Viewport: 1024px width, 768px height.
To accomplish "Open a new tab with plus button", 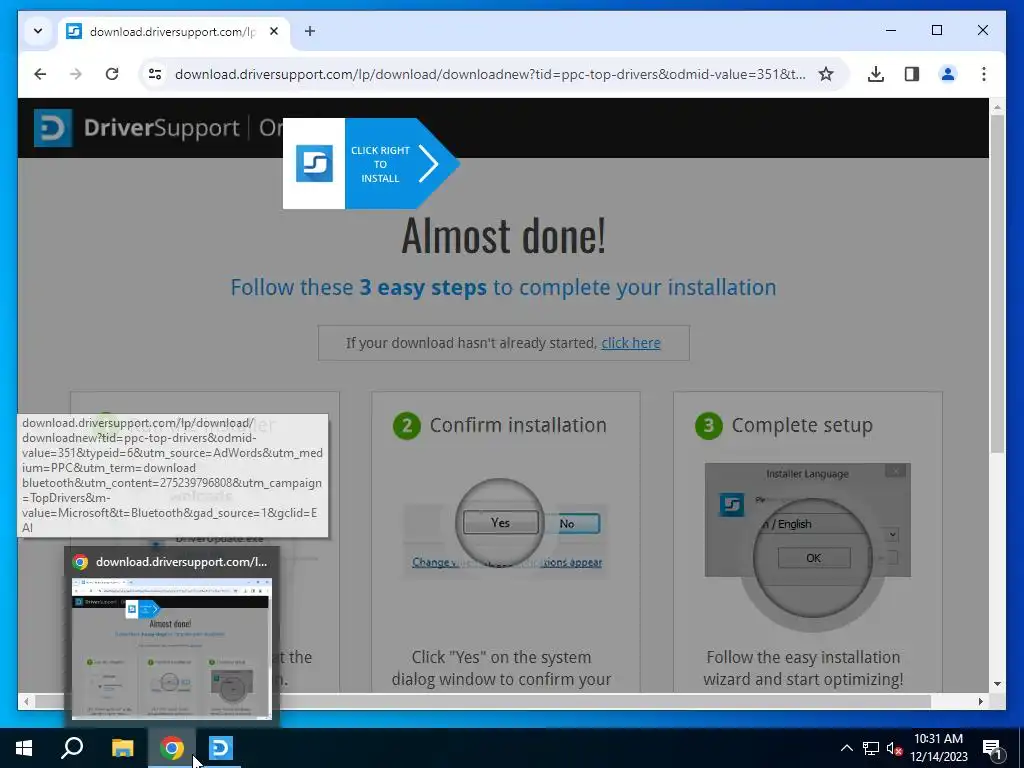I will (310, 31).
